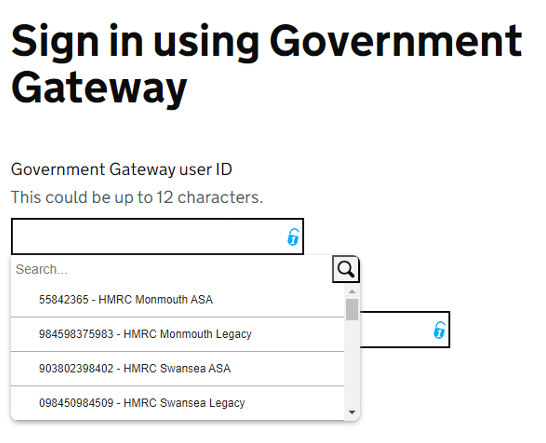Viewport: 546px width, 443px height.
Task: Focus the Government Gateway user ID text box
Action: (x=157, y=237)
